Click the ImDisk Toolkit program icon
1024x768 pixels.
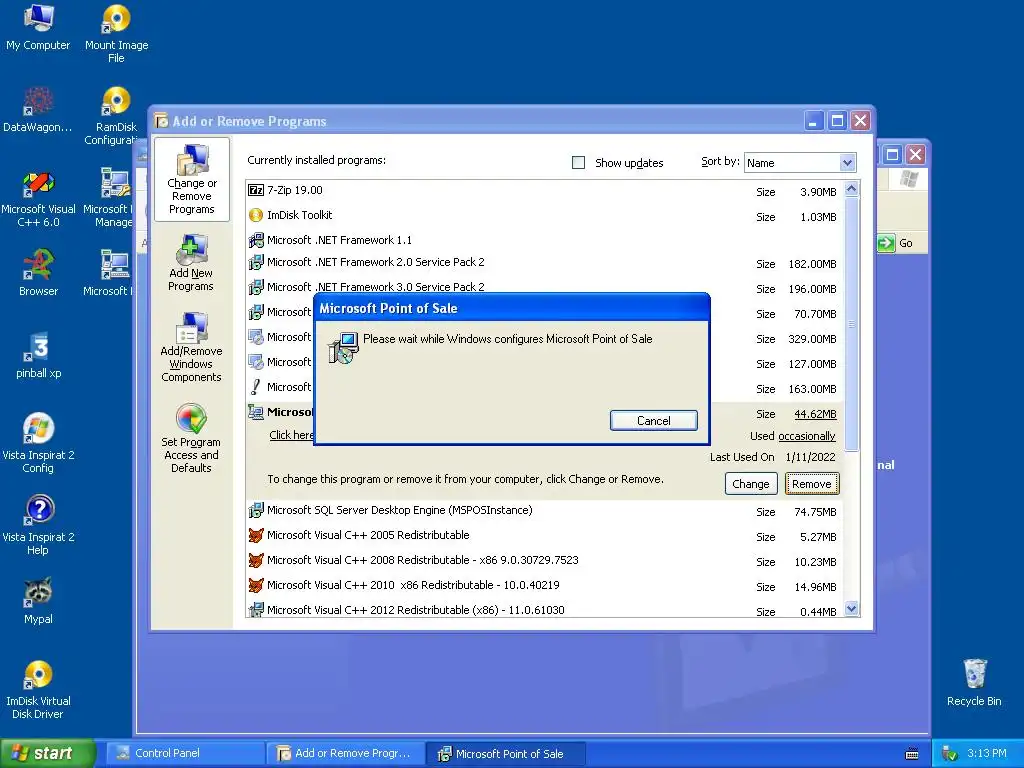[x=256, y=215]
